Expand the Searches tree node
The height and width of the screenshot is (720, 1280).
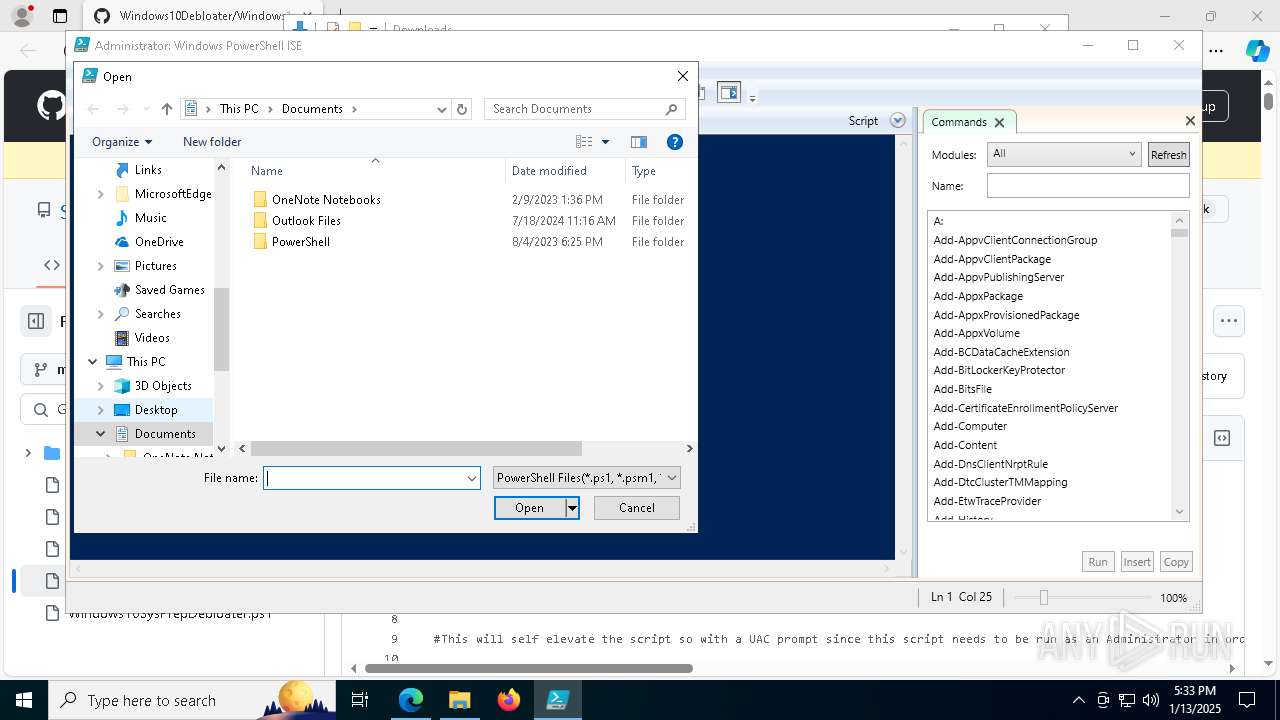[100, 314]
